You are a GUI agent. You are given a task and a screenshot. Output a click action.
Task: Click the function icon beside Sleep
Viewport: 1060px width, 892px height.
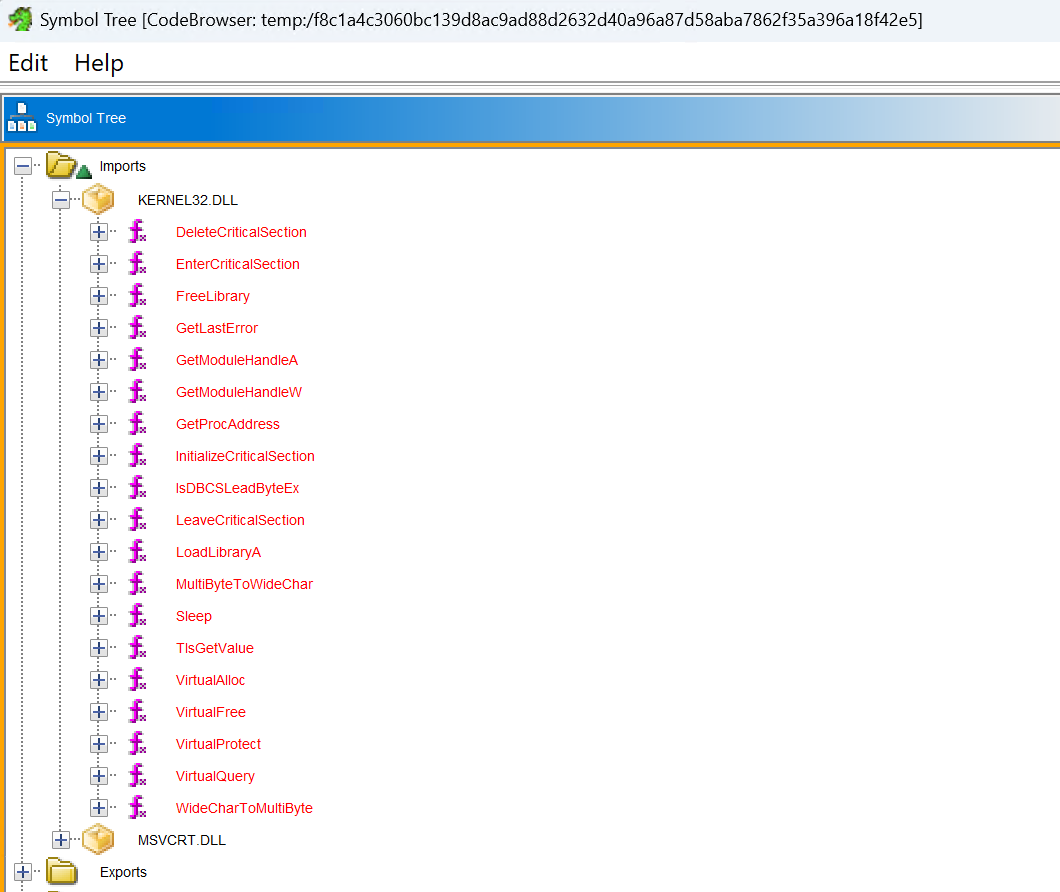pyautogui.click(x=137, y=616)
